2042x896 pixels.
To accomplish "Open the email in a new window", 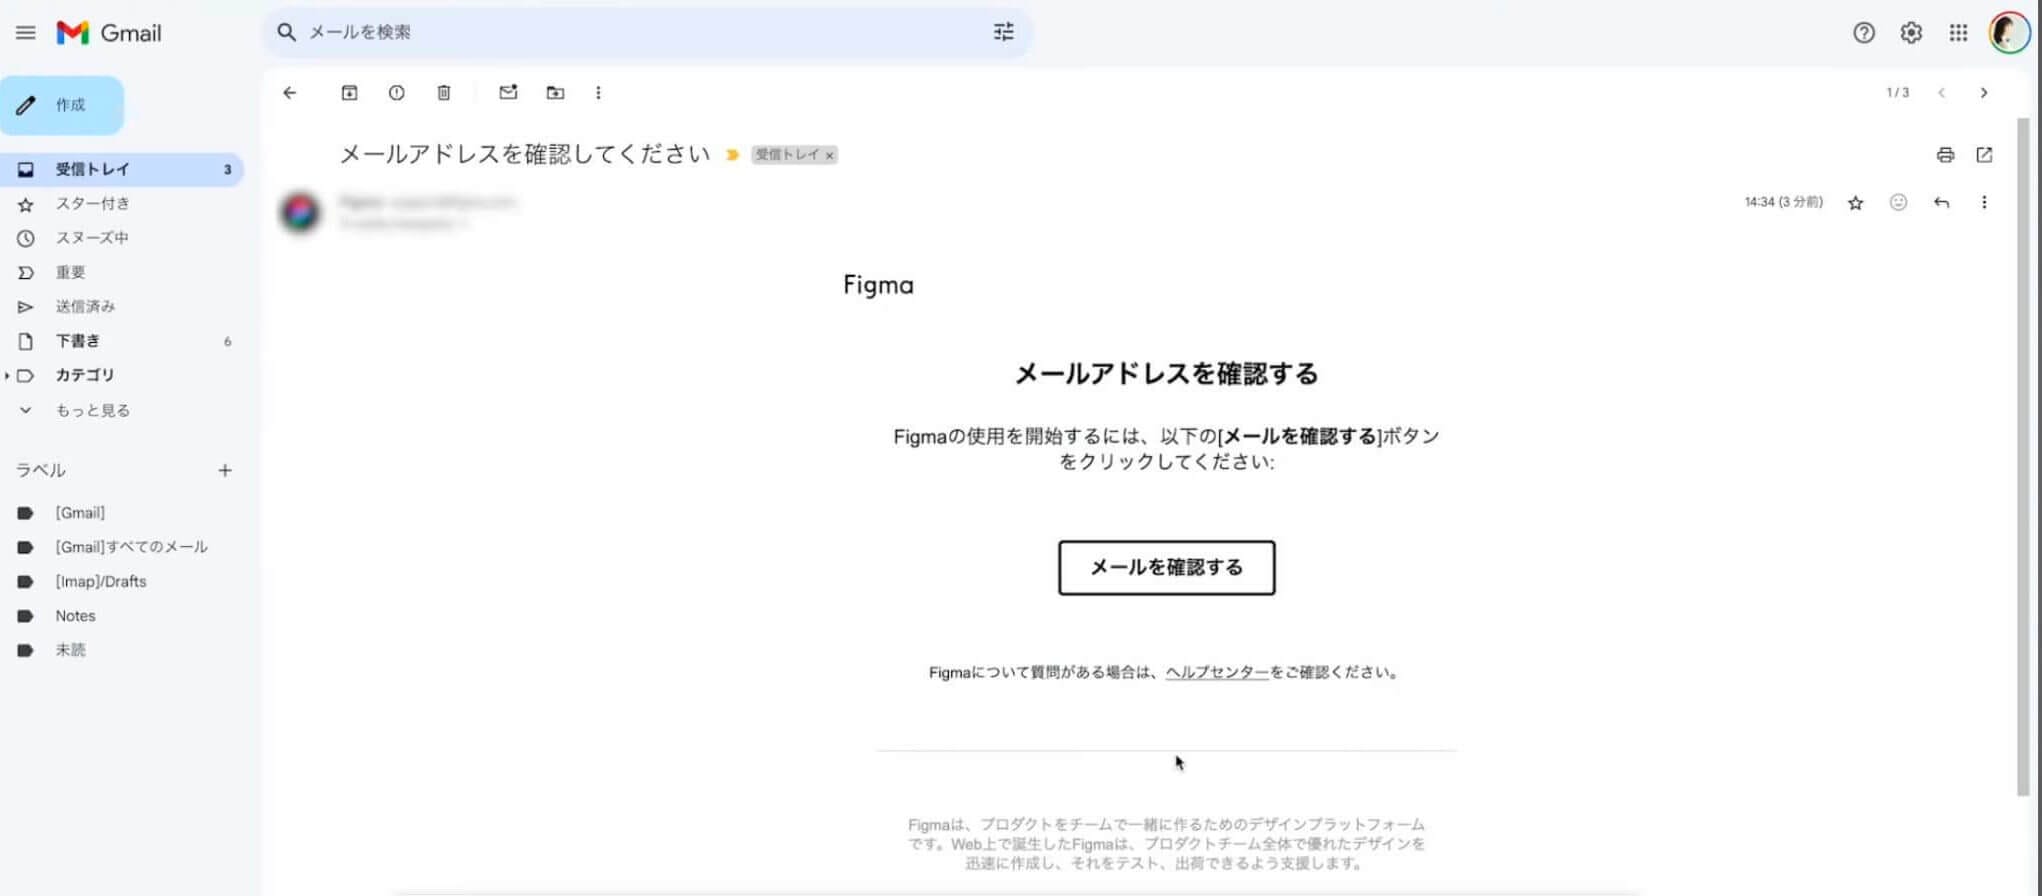I will [x=1984, y=155].
